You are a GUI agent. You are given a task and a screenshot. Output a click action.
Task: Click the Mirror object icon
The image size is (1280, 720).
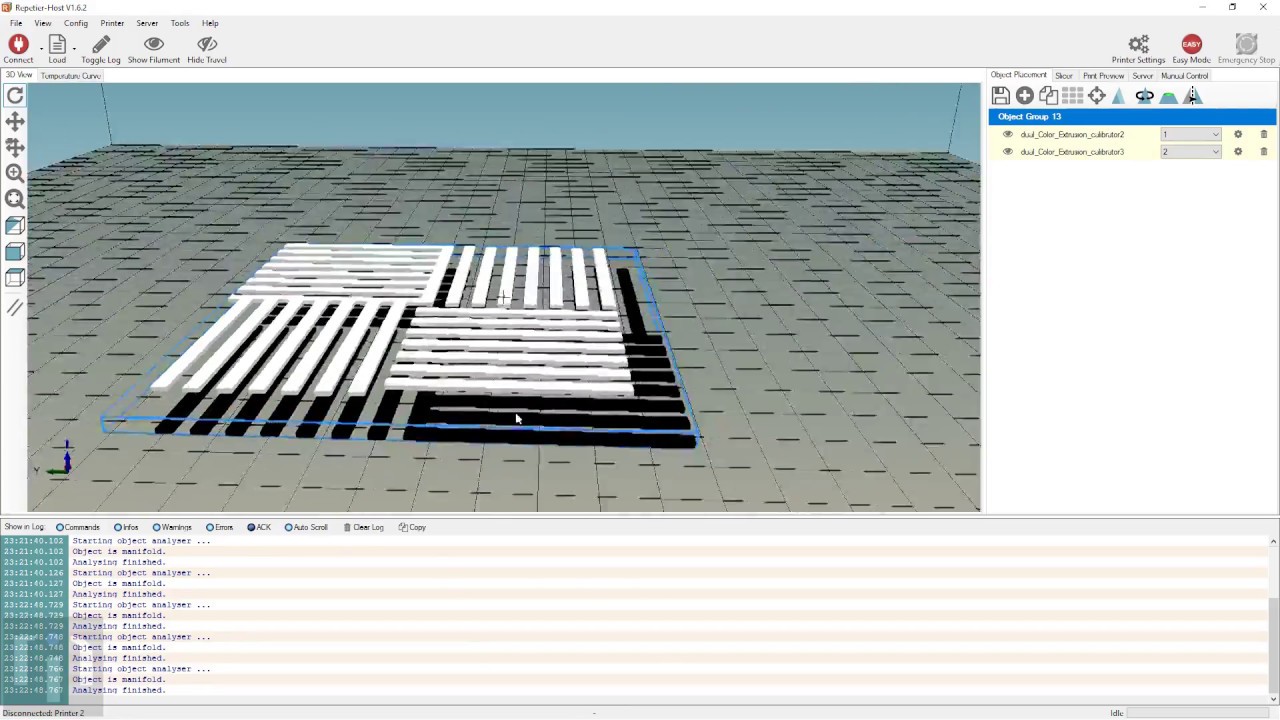(x=1192, y=96)
